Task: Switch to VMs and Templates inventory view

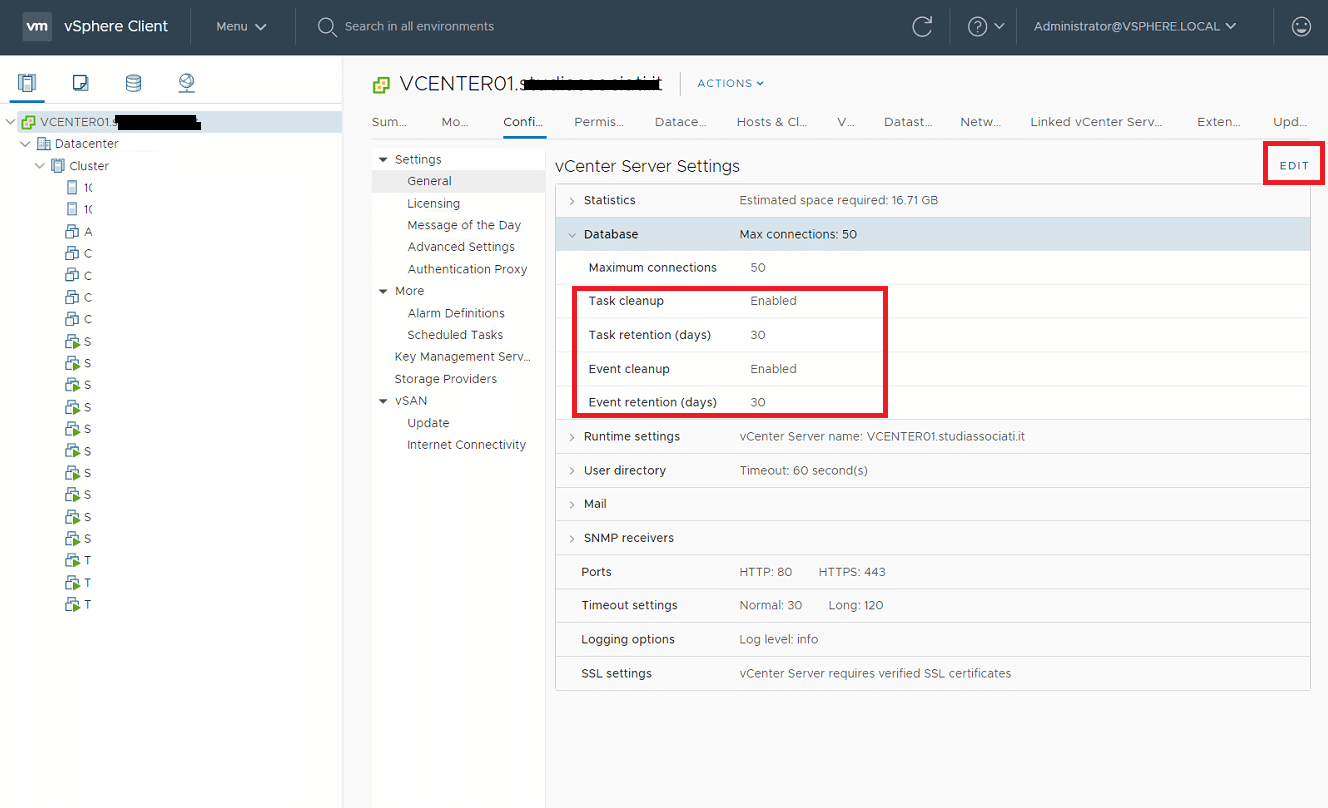Action: click(x=81, y=83)
